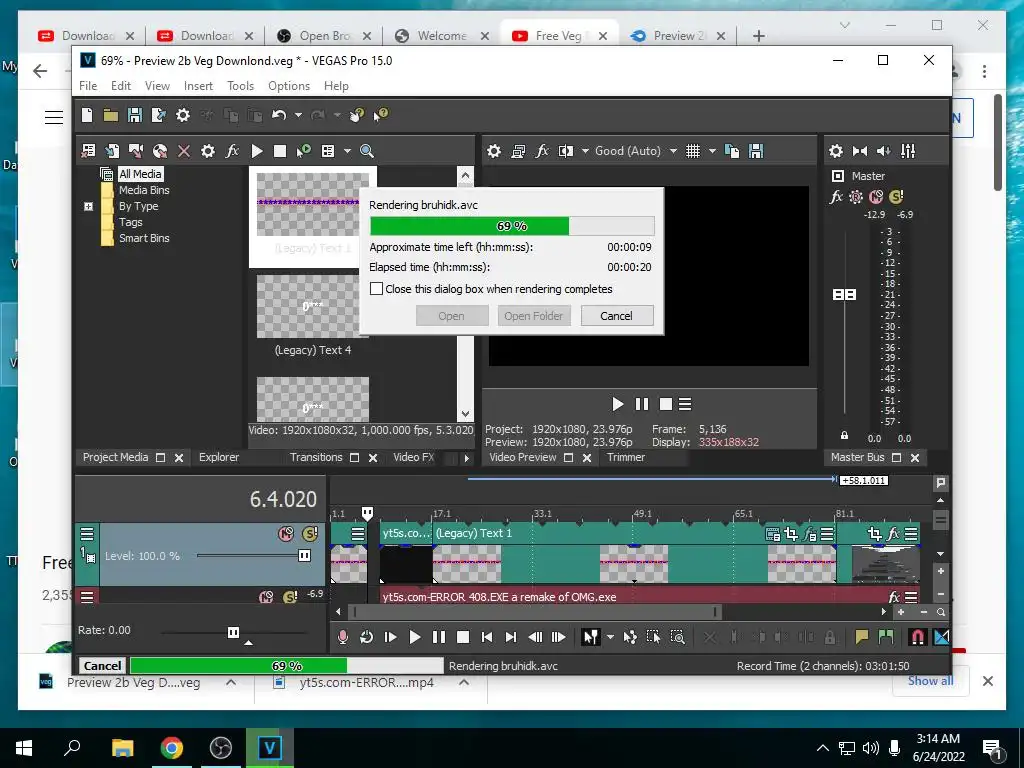Open the Master FX icon
The width and height of the screenshot is (1024, 768).
(x=836, y=197)
